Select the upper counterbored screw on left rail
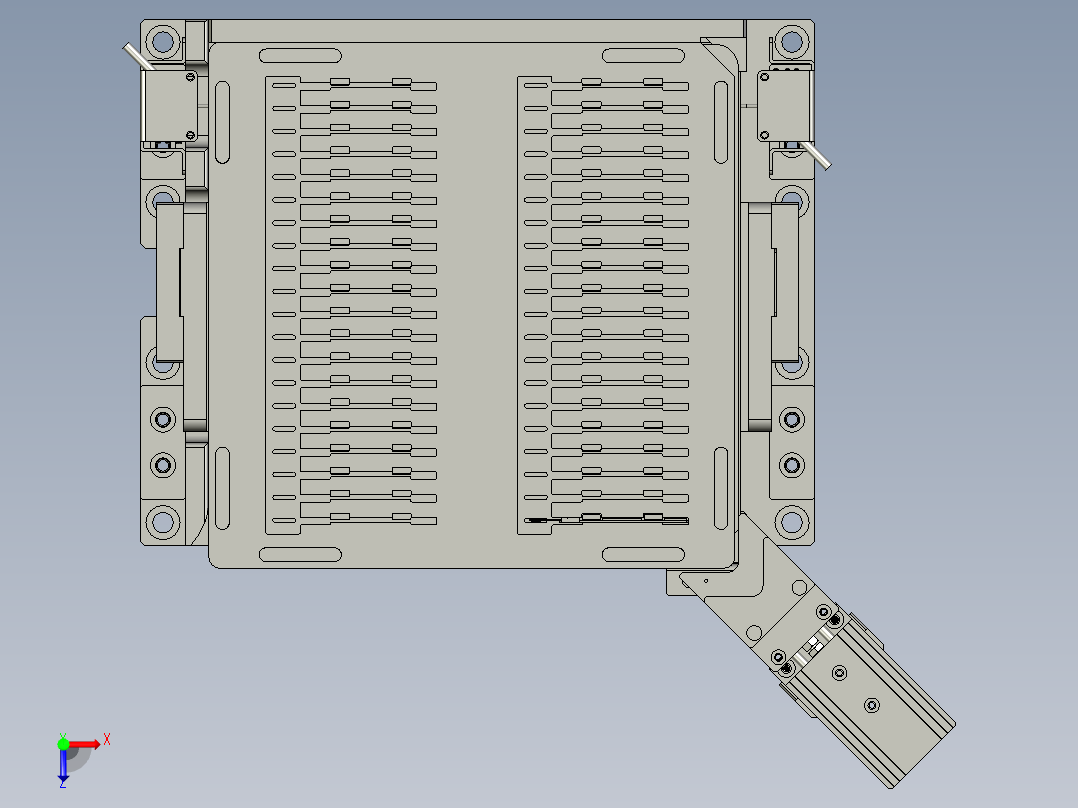Image resolution: width=1078 pixels, height=808 pixels. [x=163, y=419]
